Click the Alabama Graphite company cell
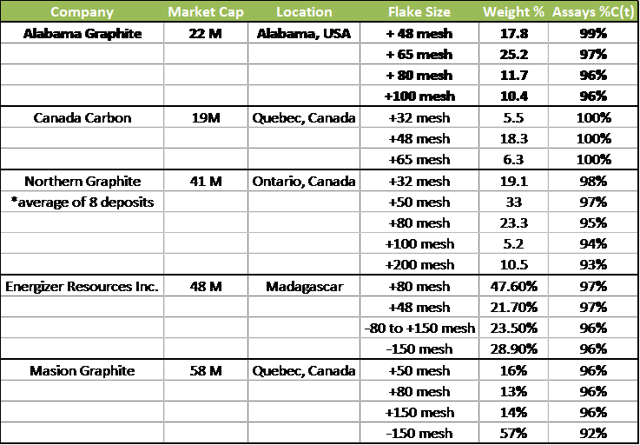The height and width of the screenshot is (445, 640). [82, 31]
